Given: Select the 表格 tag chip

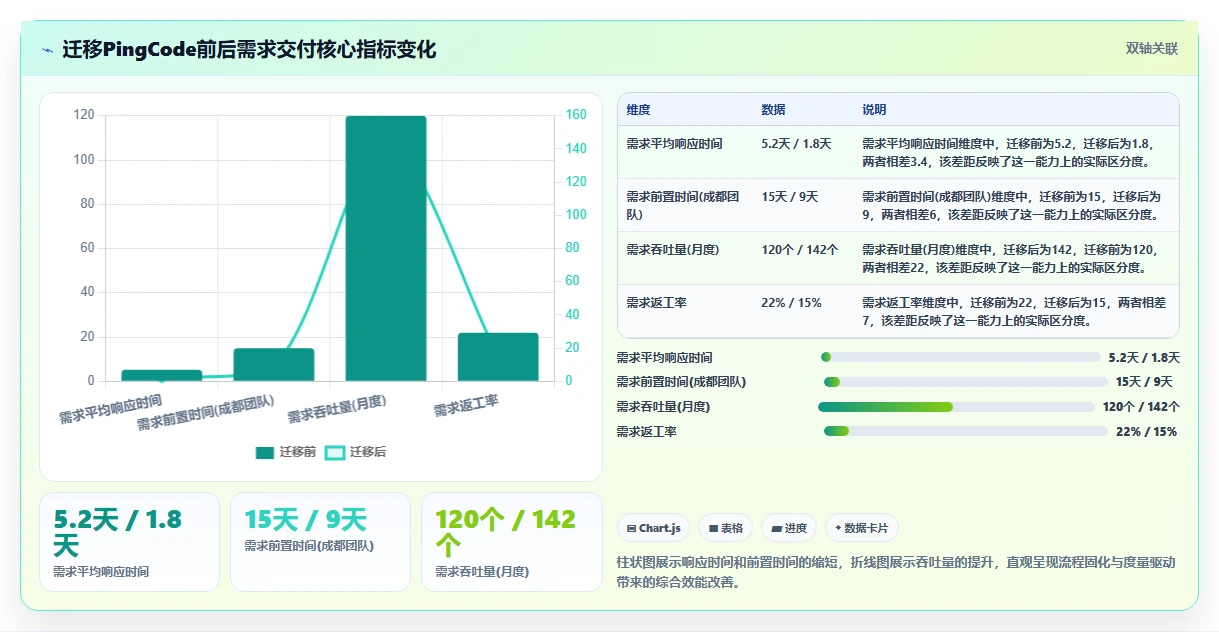Looking at the screenshot, I should pos(725,528).
